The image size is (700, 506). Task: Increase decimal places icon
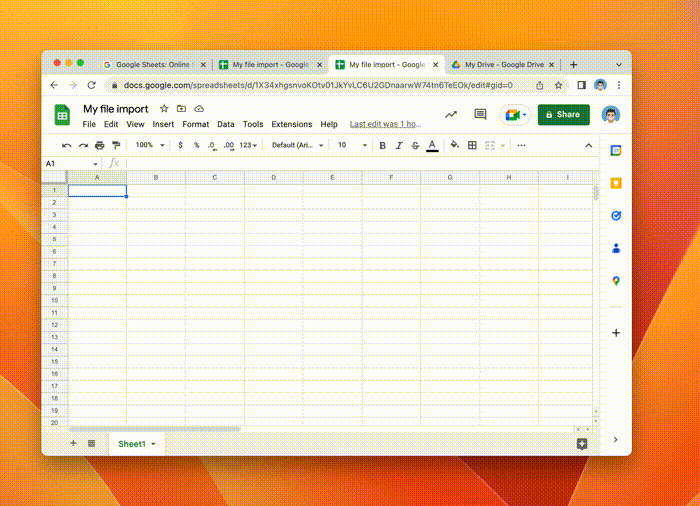(229, 146)
